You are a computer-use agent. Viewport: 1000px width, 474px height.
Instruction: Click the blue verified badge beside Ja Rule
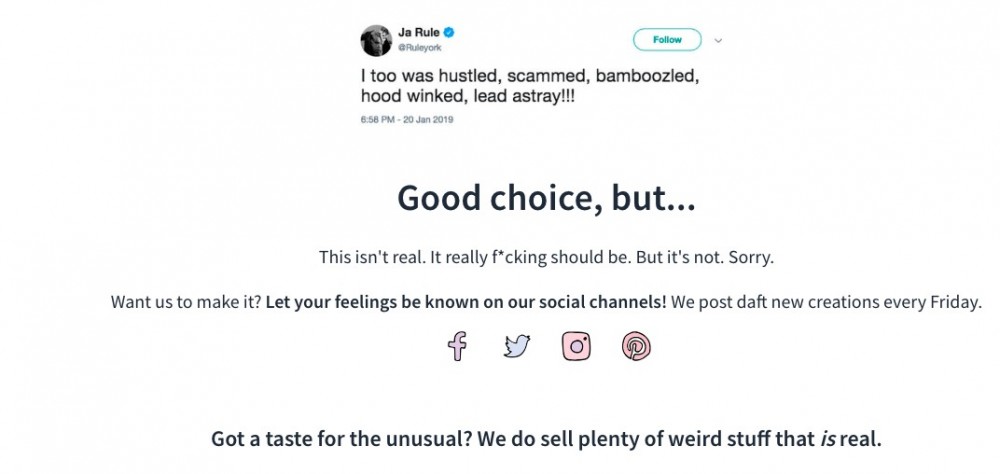tap(450, 31)
